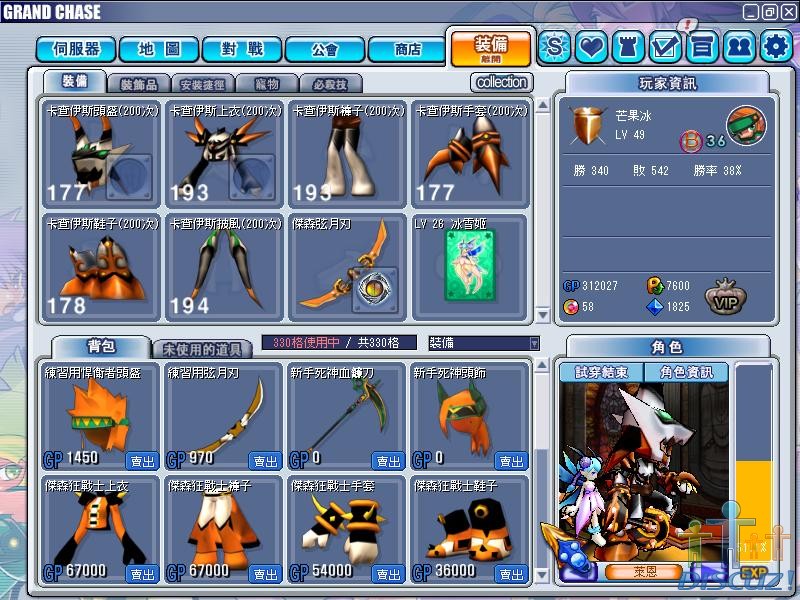Viewport: 800px width, 600px height.
Task: Select equipped 卡查伊斯披風 cloak slot
Action: coord(224,267)
